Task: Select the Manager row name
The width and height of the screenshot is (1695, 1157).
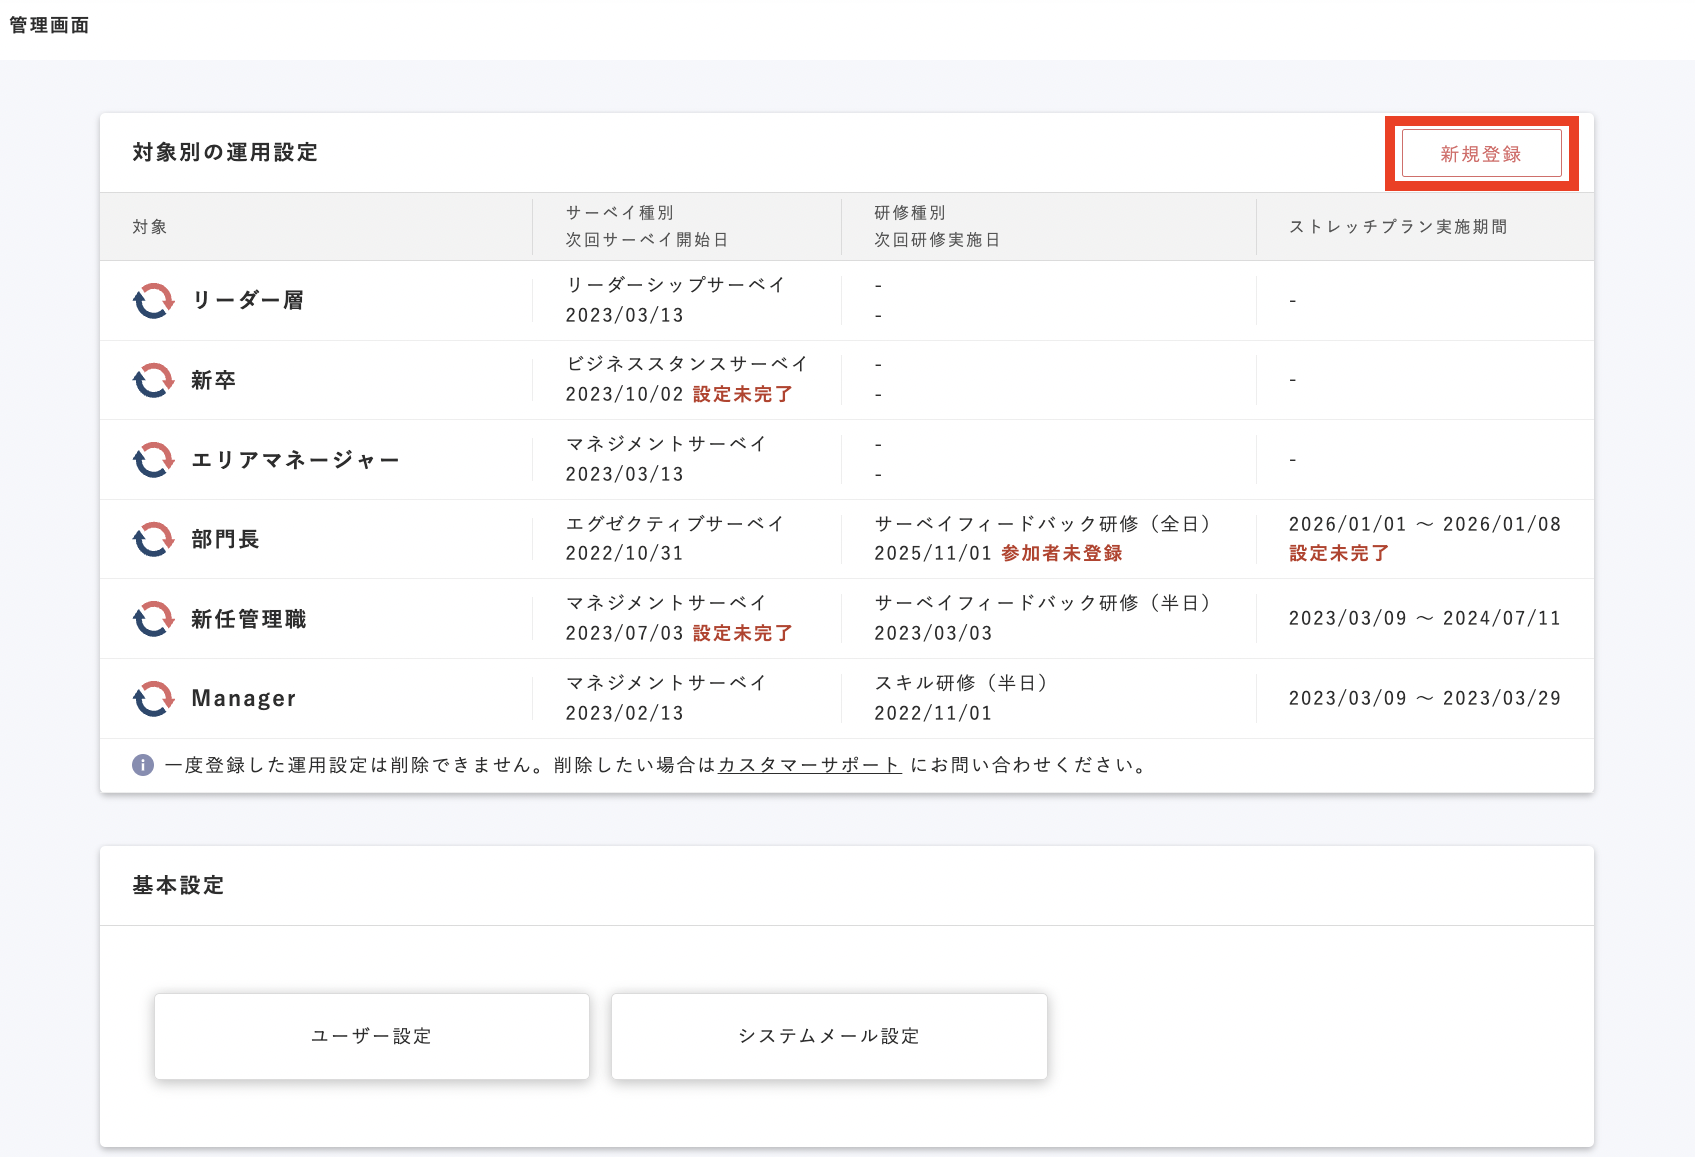Action: pyautogui.click(x=244, y=698)
